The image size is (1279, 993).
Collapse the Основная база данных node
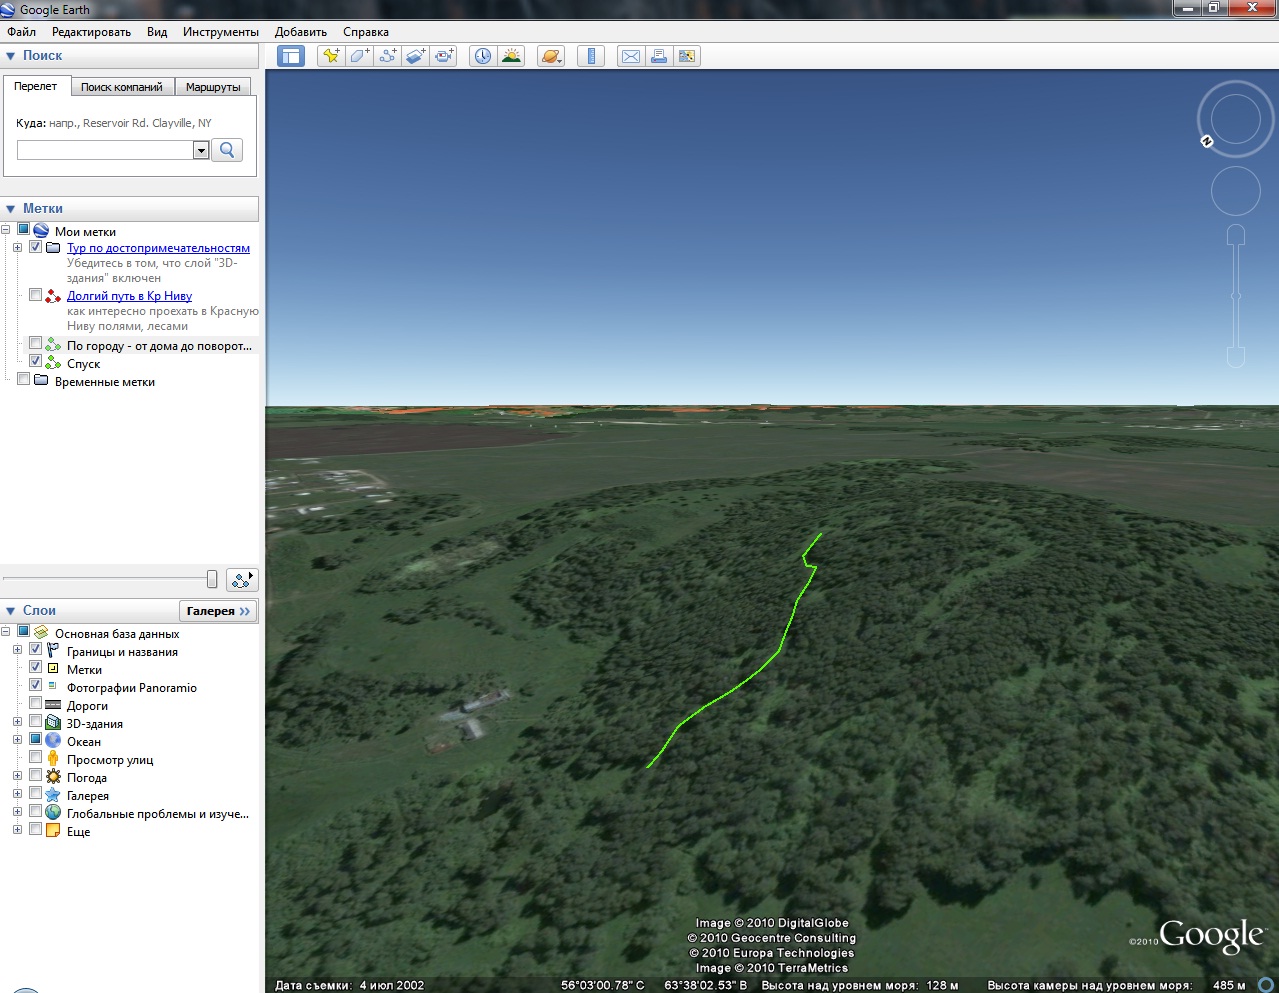click(x=6, y=632)
